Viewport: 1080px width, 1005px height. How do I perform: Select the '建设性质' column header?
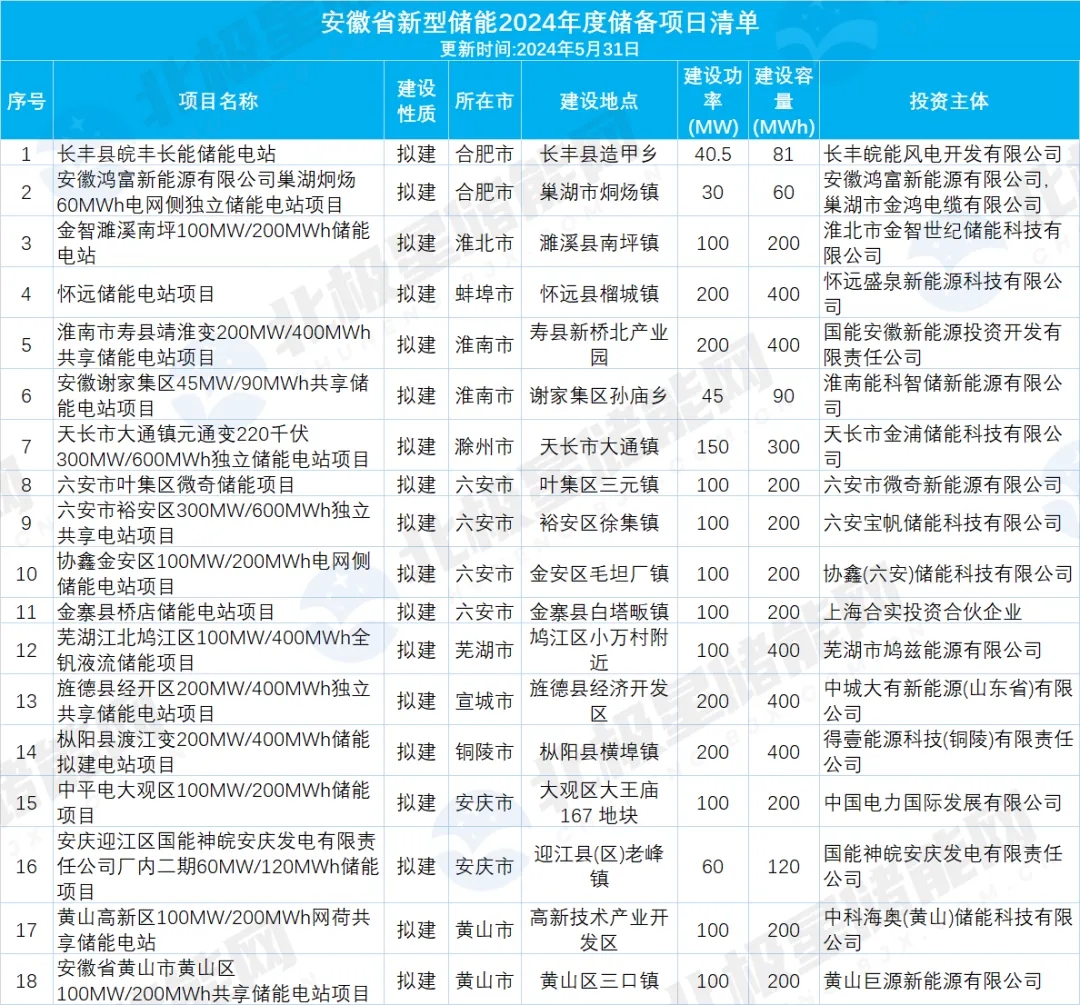(x=416, y=101)
